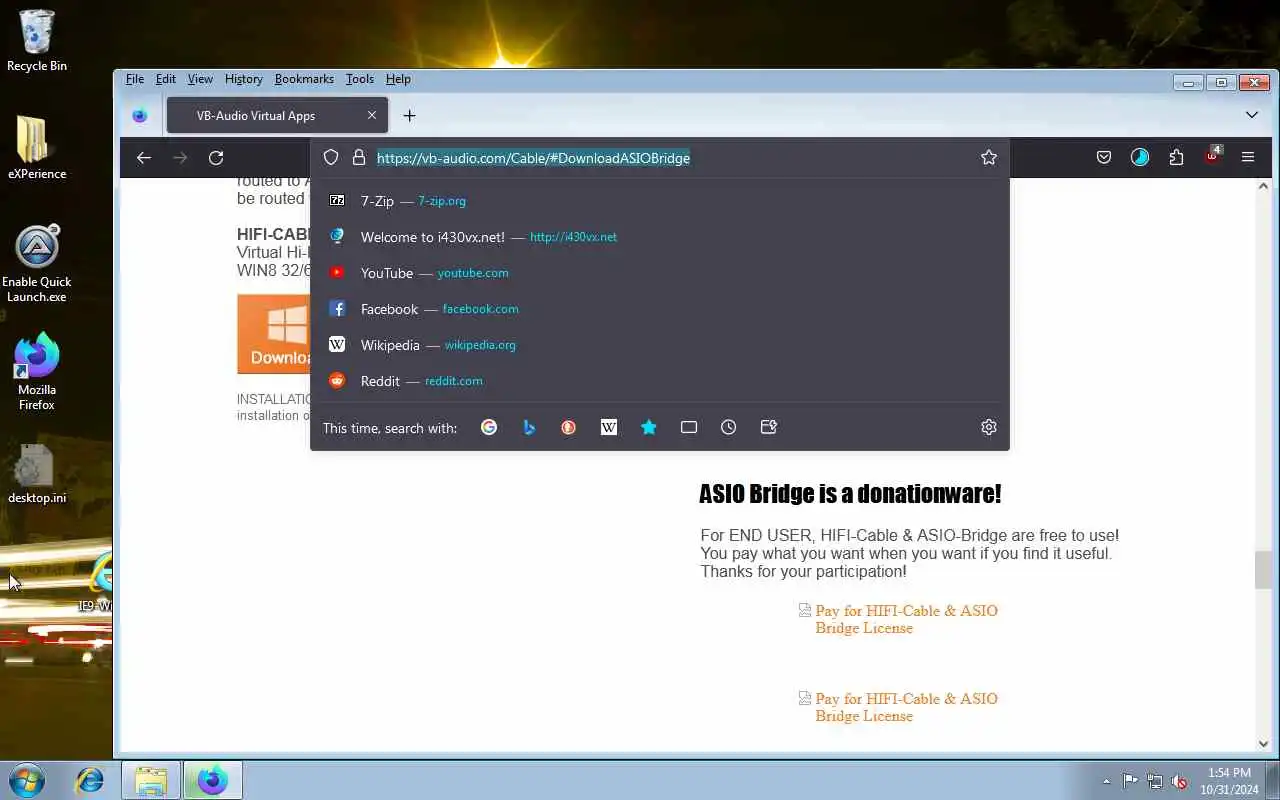Search this time with Wikipedia
The width and height of the screenshot is (1280, 800).
coord(609,427)
